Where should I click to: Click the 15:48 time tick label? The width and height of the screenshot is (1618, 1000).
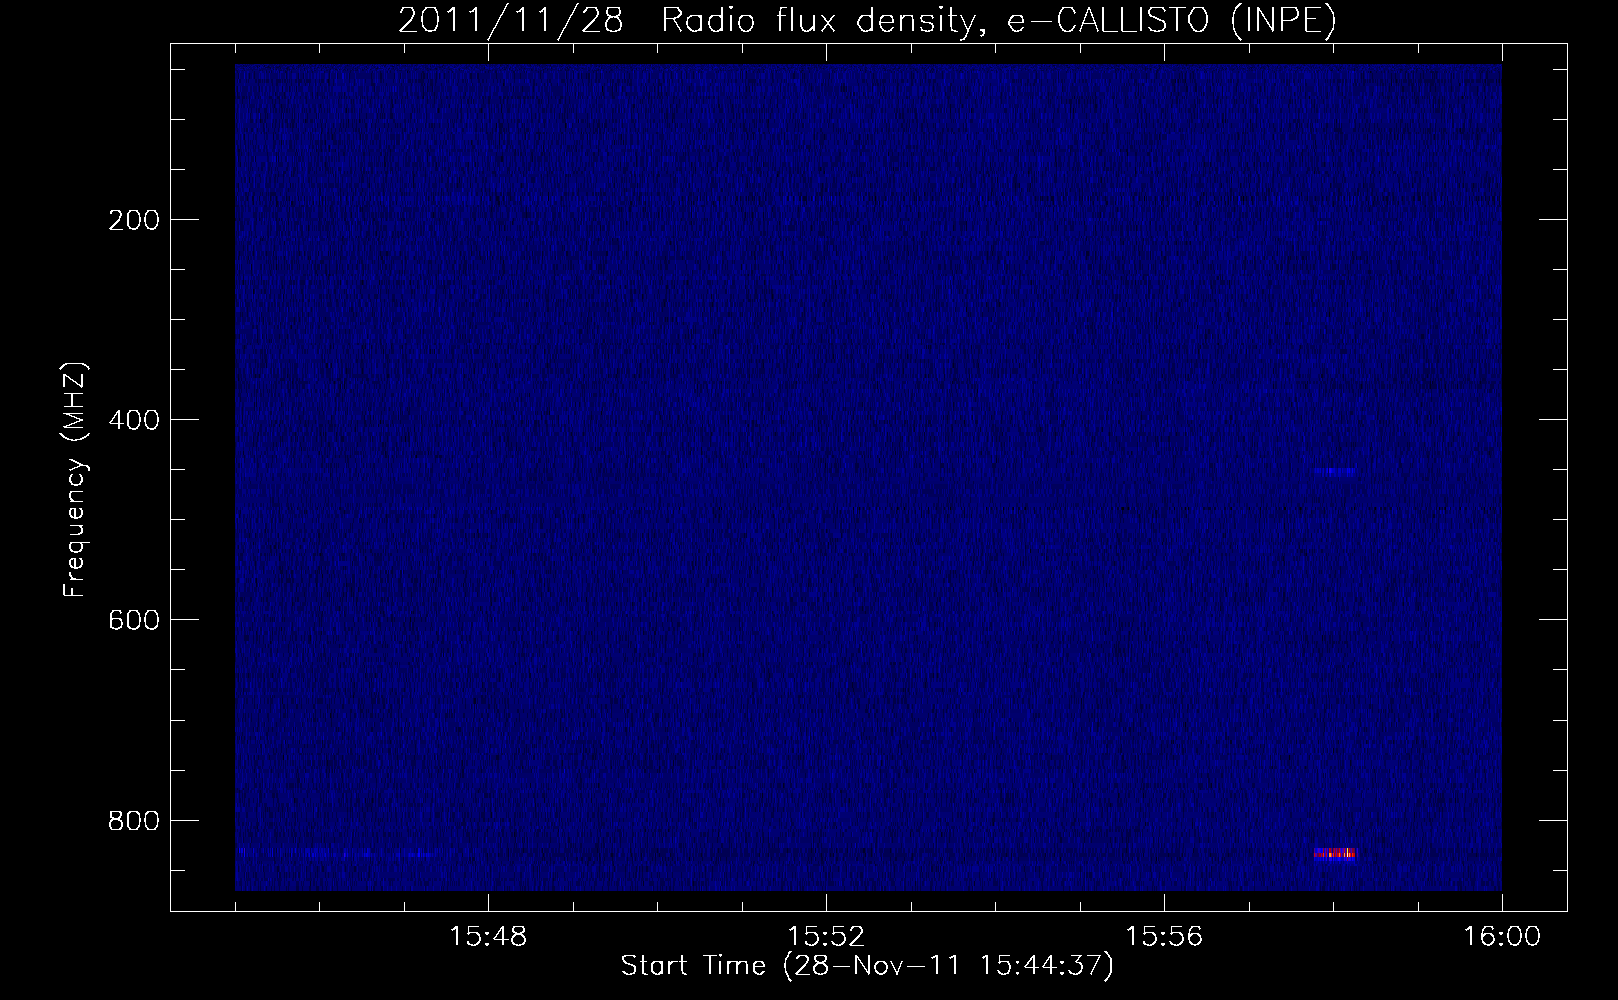click(x=488, y=937)
